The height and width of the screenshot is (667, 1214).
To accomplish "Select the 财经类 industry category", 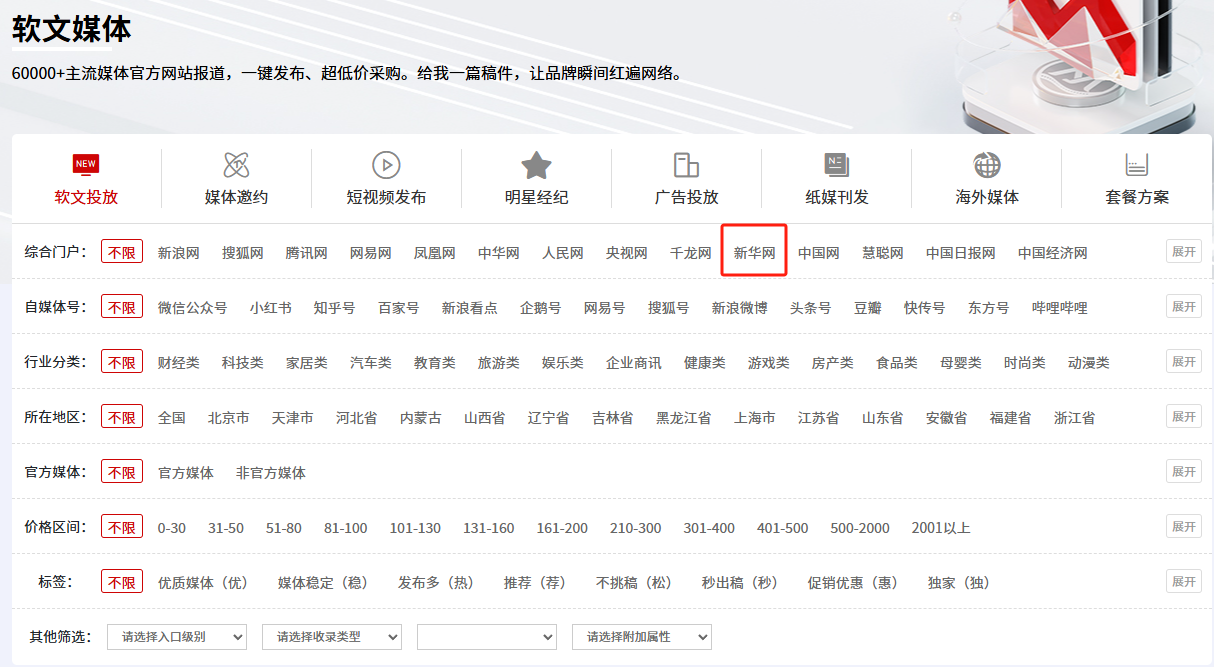I will pos(179,363).
